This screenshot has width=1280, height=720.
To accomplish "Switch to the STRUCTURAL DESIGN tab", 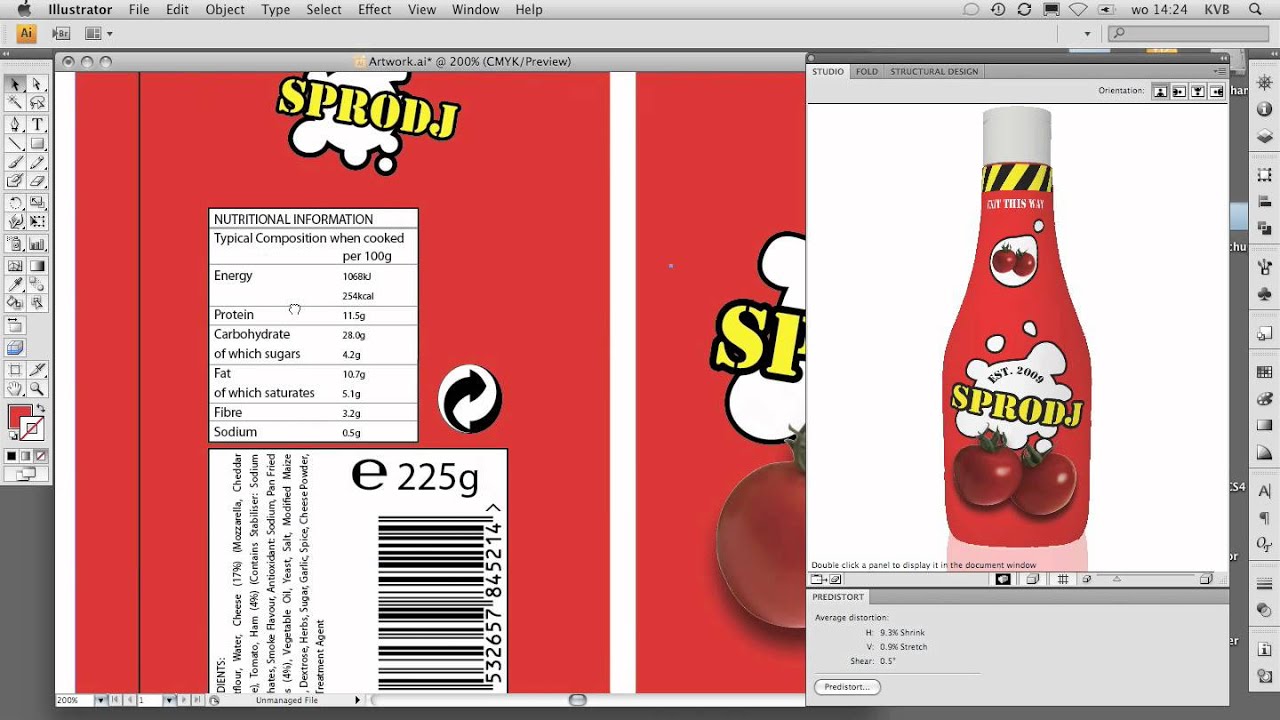I will pyautogui.click(x=934, y=72).
